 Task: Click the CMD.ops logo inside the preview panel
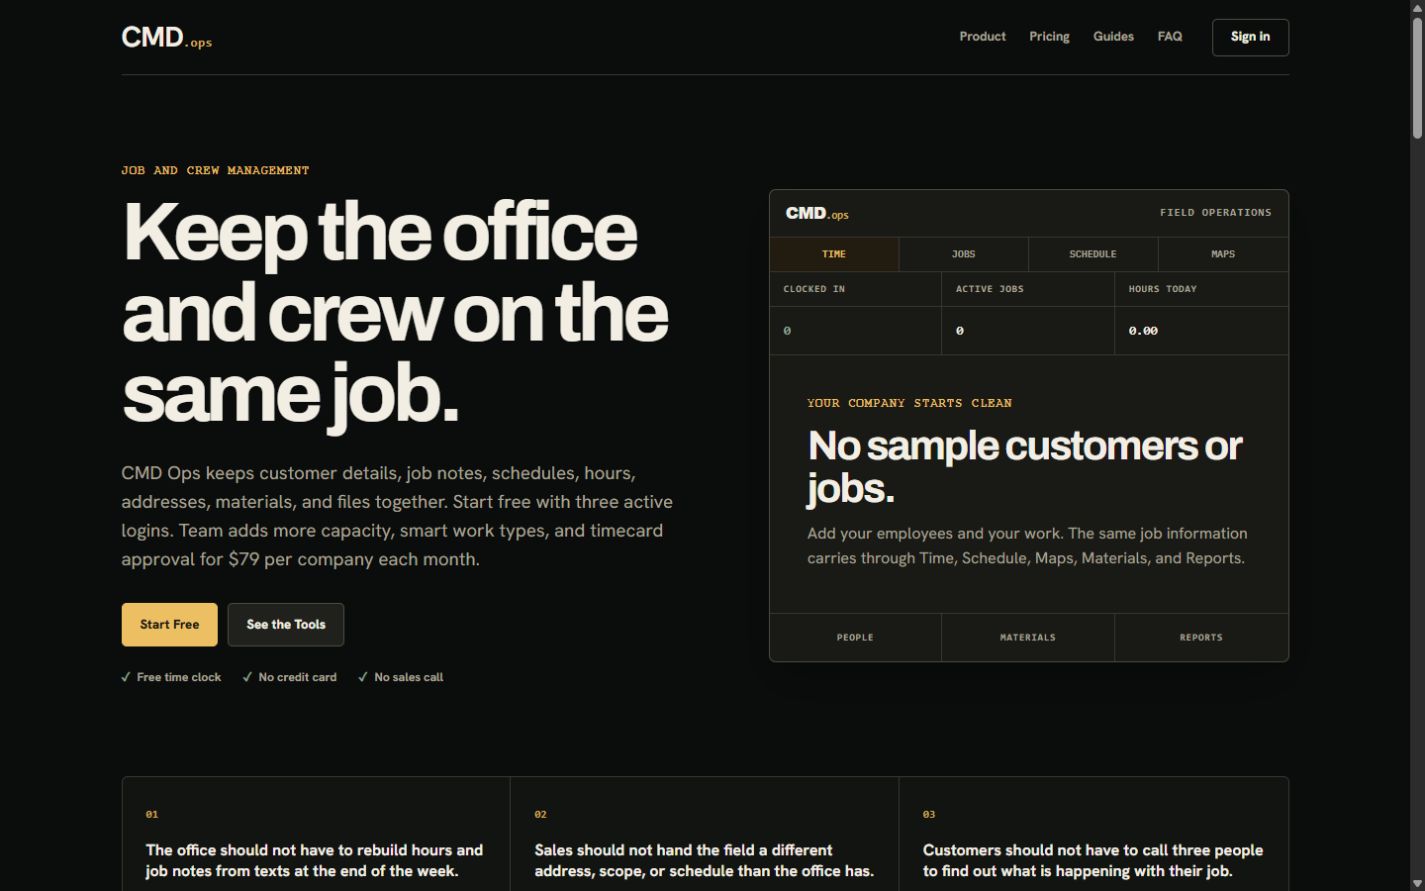[817, 213]
